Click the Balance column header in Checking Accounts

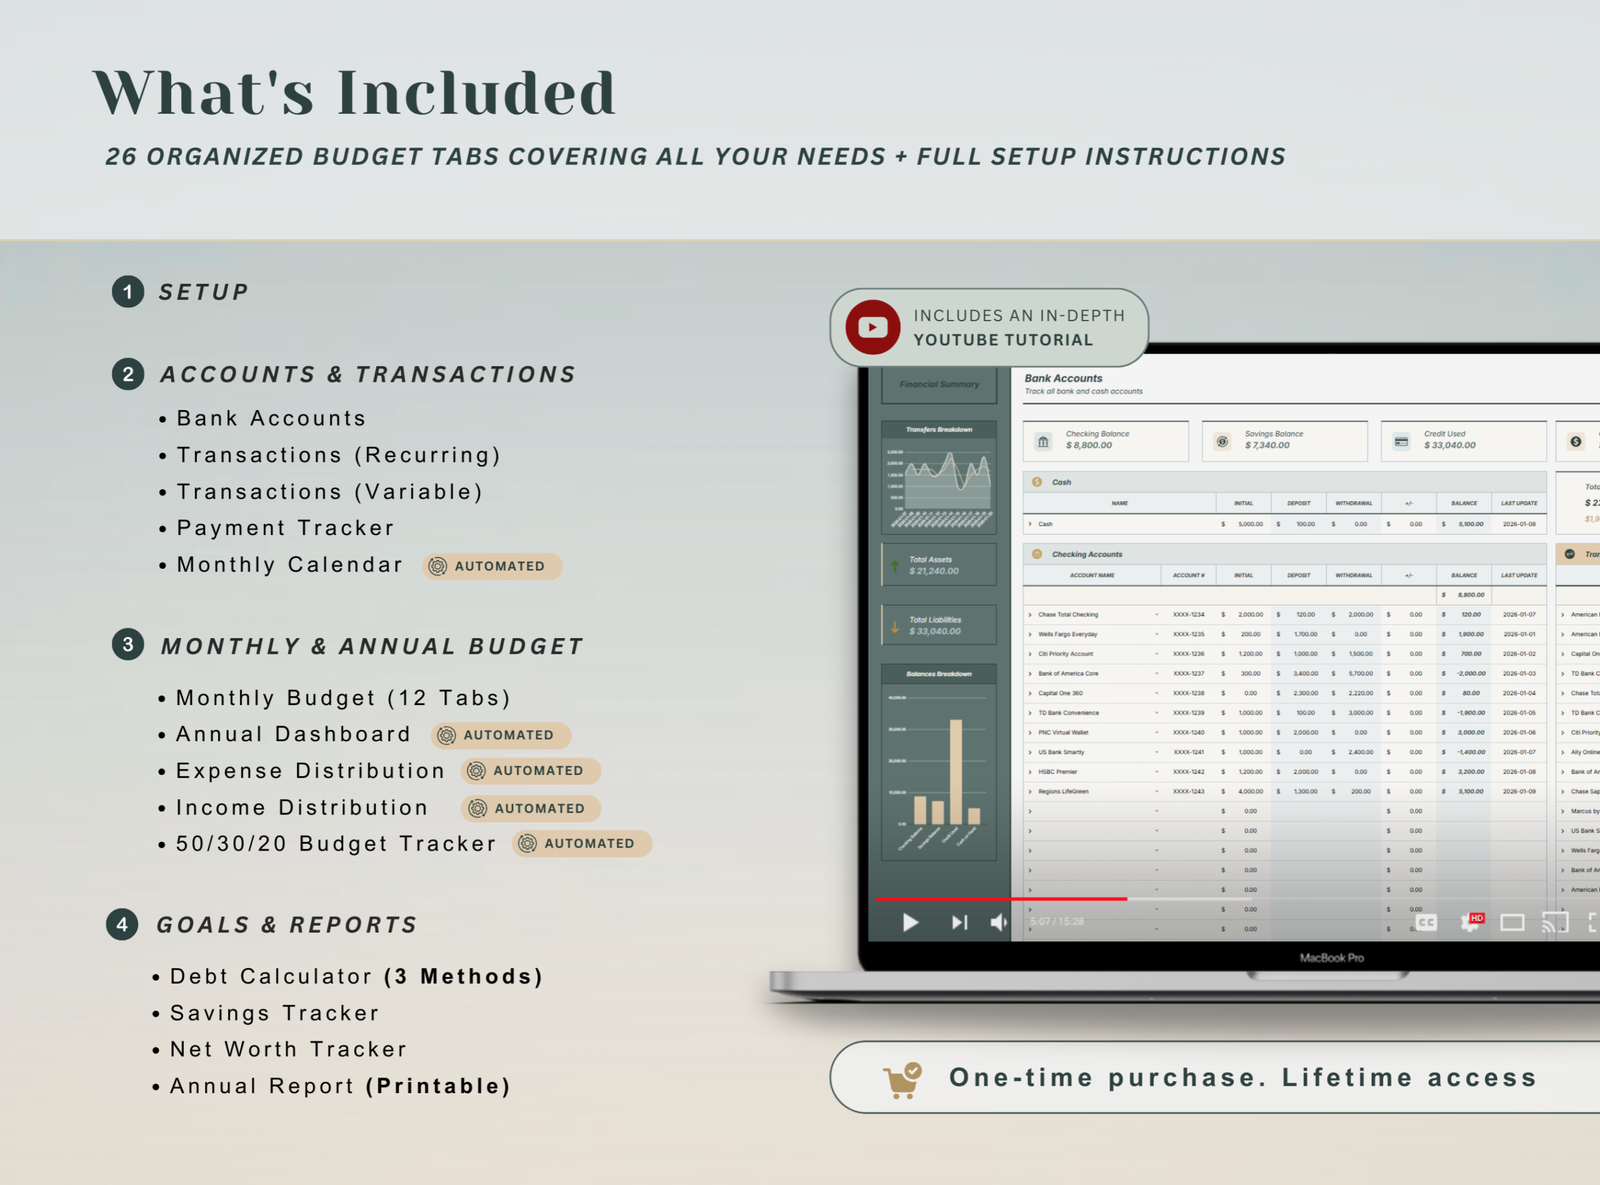point(1464,576)
